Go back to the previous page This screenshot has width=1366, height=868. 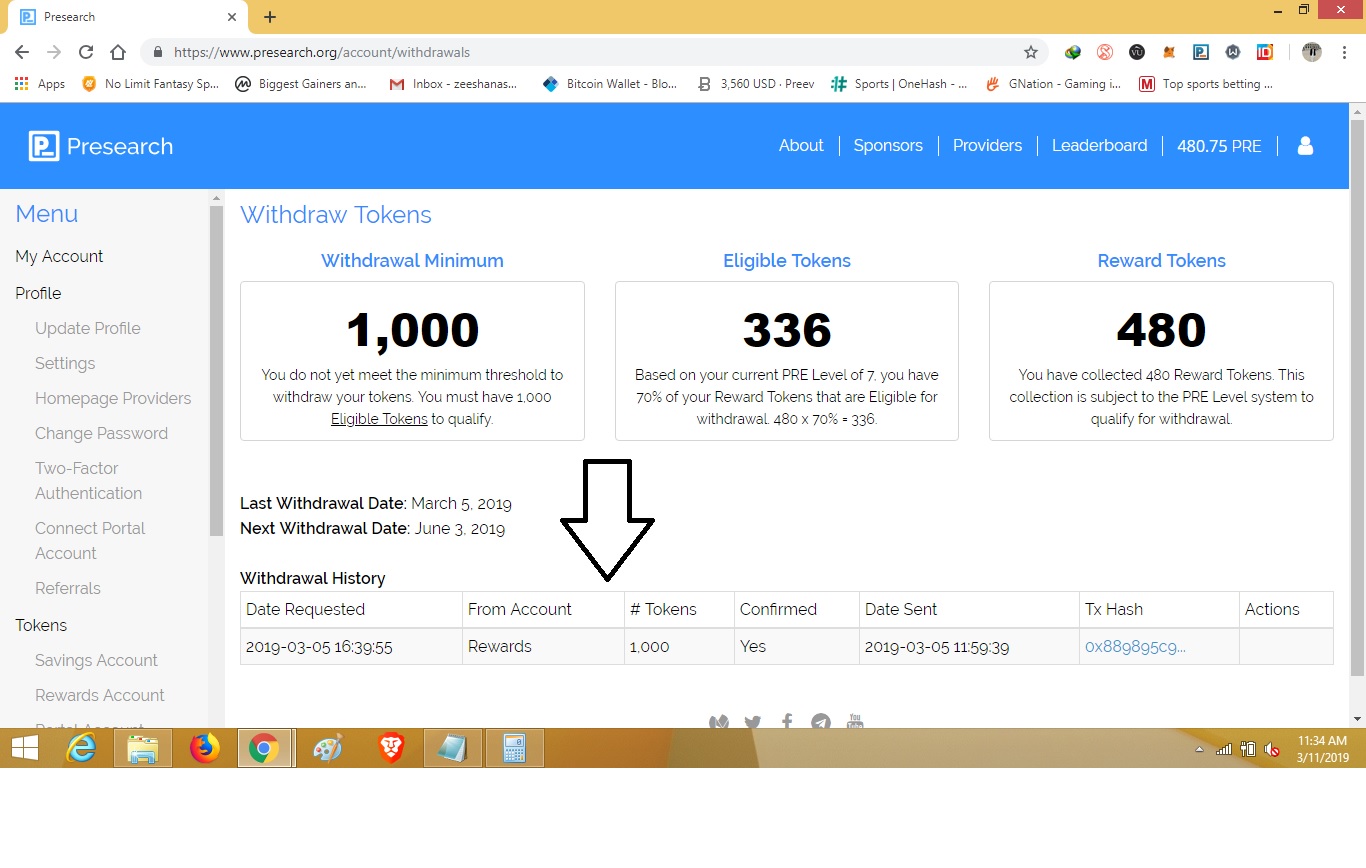click(22, 52)
